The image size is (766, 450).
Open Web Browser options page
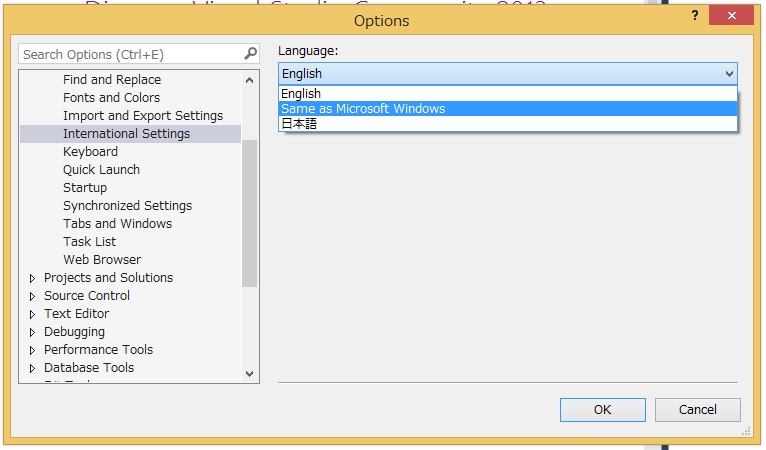[x=102, y=260]
